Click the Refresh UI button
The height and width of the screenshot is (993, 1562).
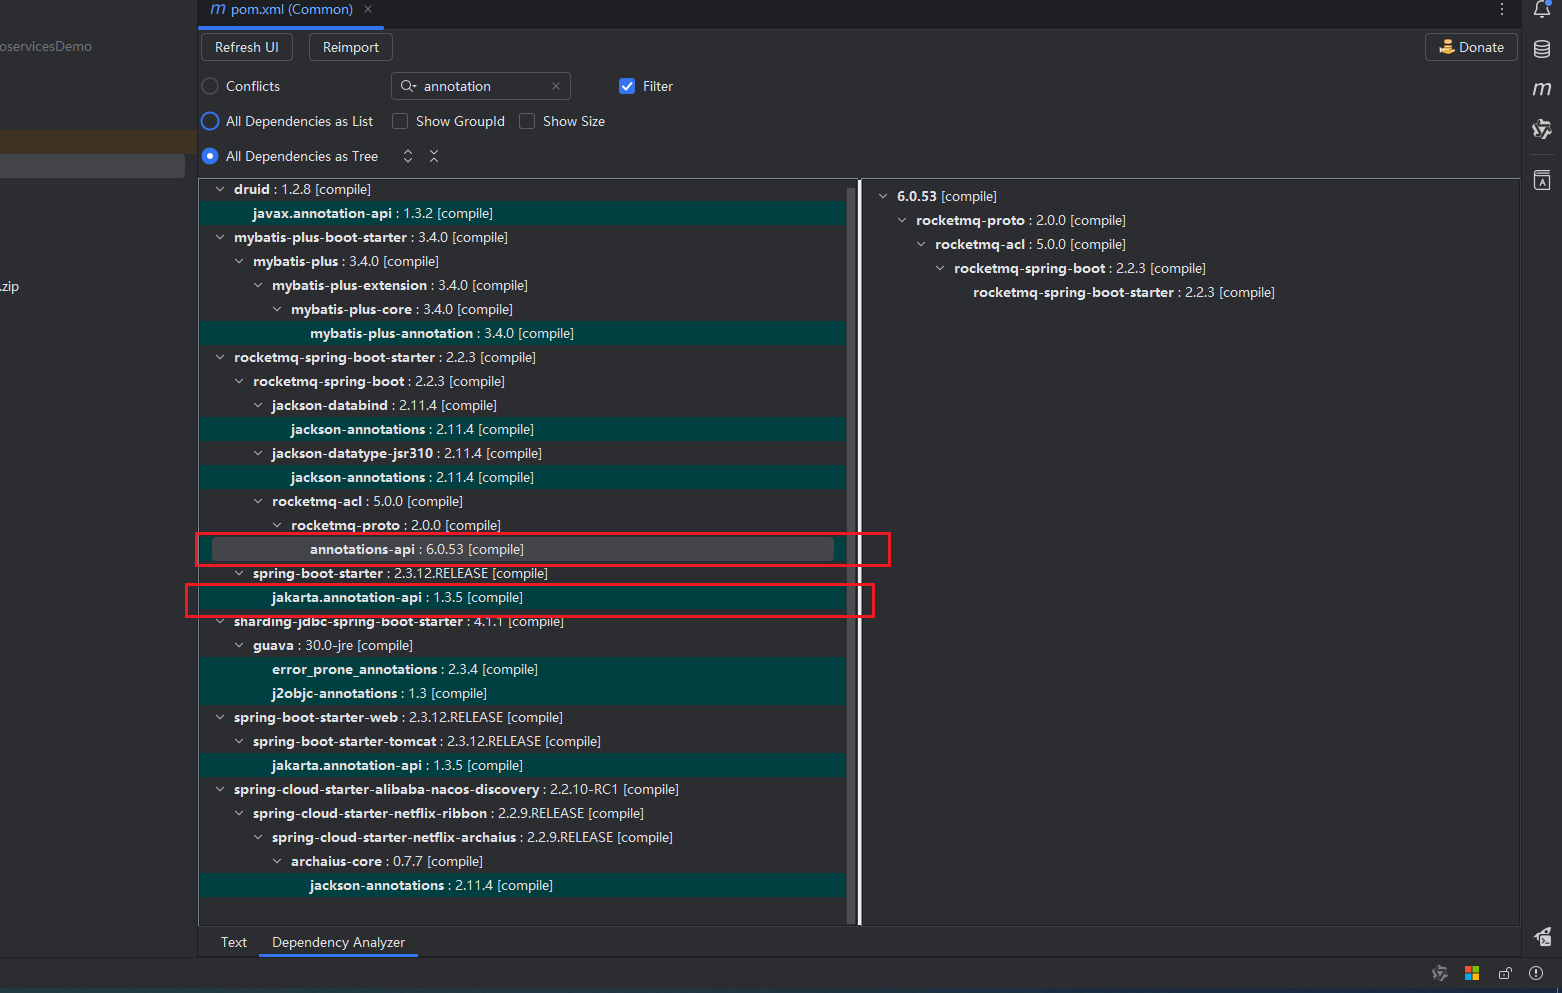click(x=247, y=47)
